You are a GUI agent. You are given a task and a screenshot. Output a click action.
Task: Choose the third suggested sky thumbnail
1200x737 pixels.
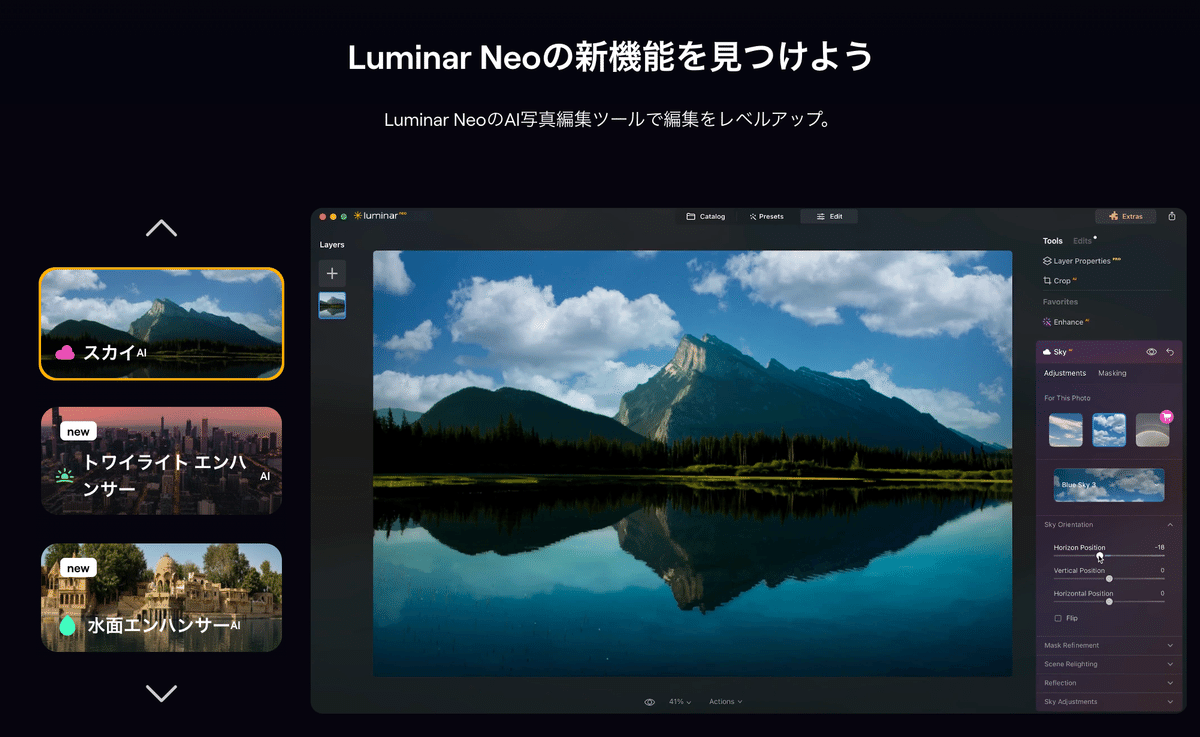pos(1152,430)
